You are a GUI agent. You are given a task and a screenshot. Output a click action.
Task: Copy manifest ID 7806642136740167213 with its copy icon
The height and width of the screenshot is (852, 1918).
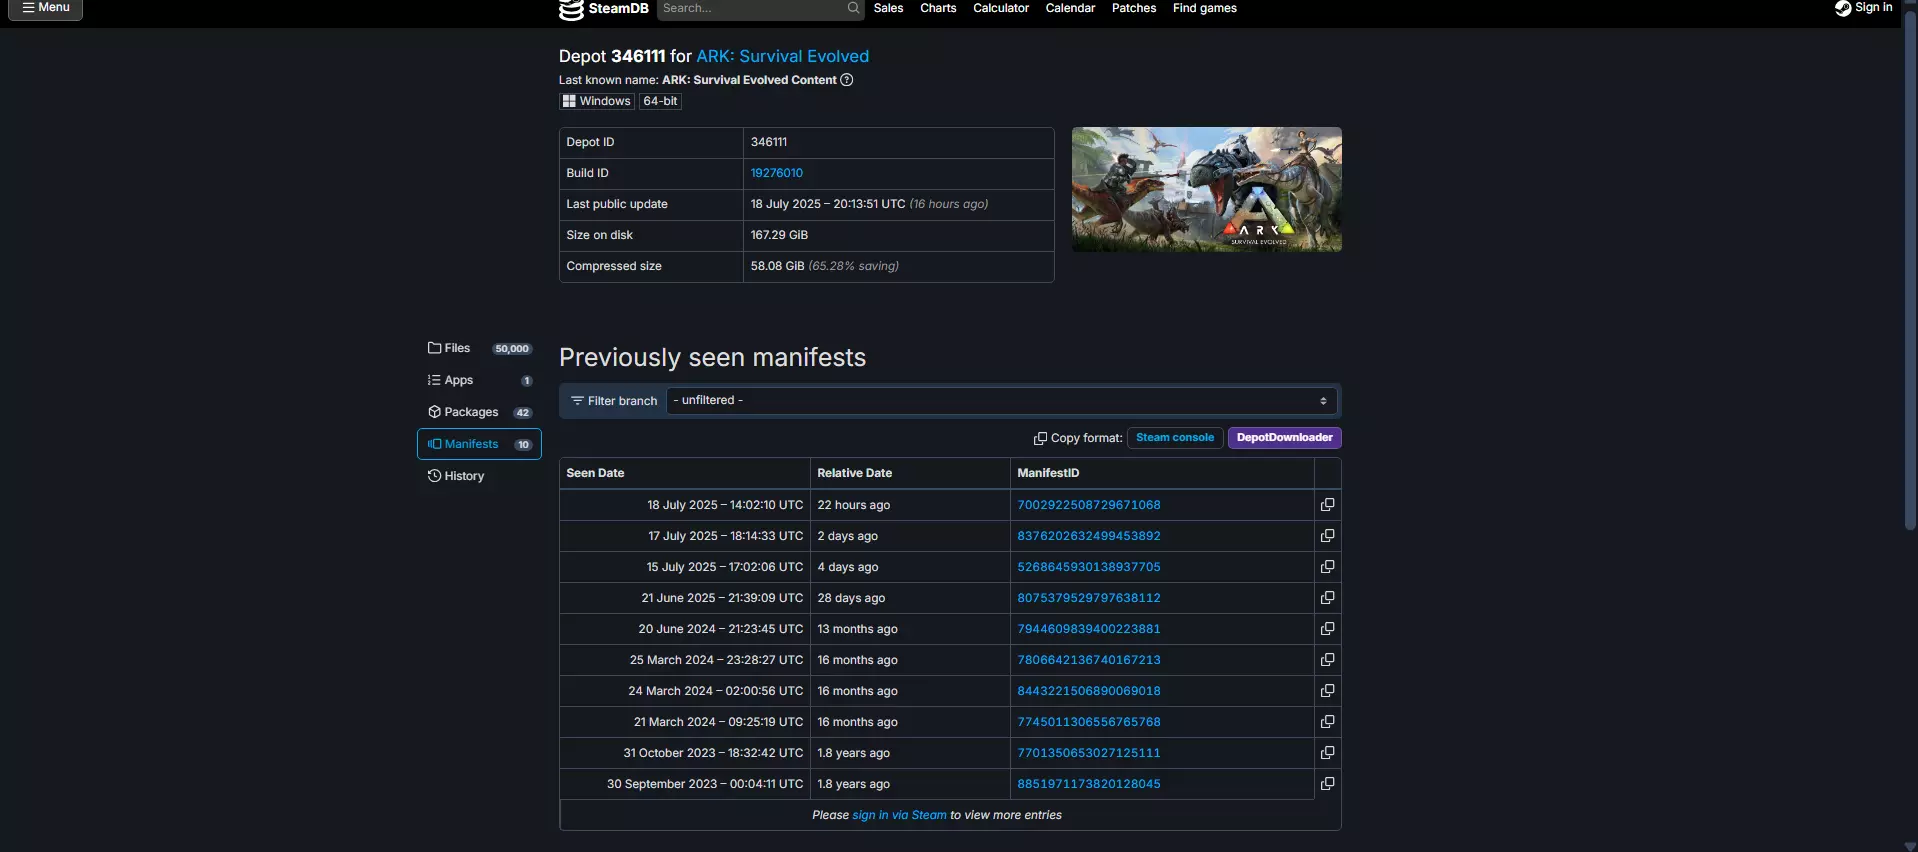(1327, 660)
